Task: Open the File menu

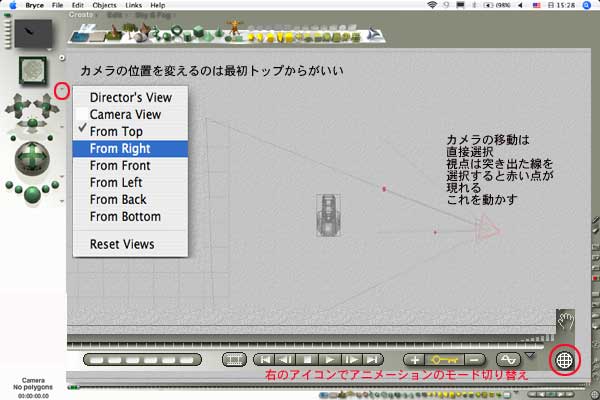Action: pyautogui.click(x=57, y=5)
